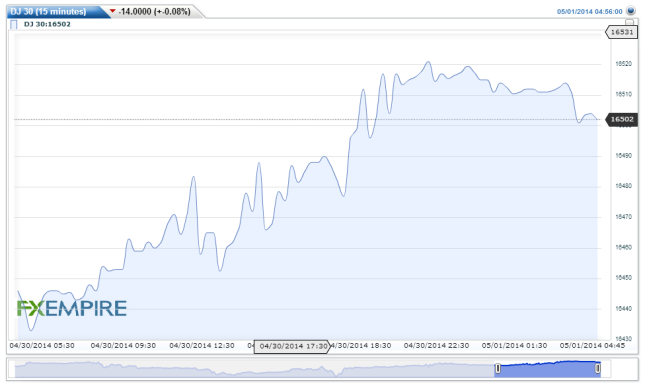Click the 16502 current price label

pos(622,119)
